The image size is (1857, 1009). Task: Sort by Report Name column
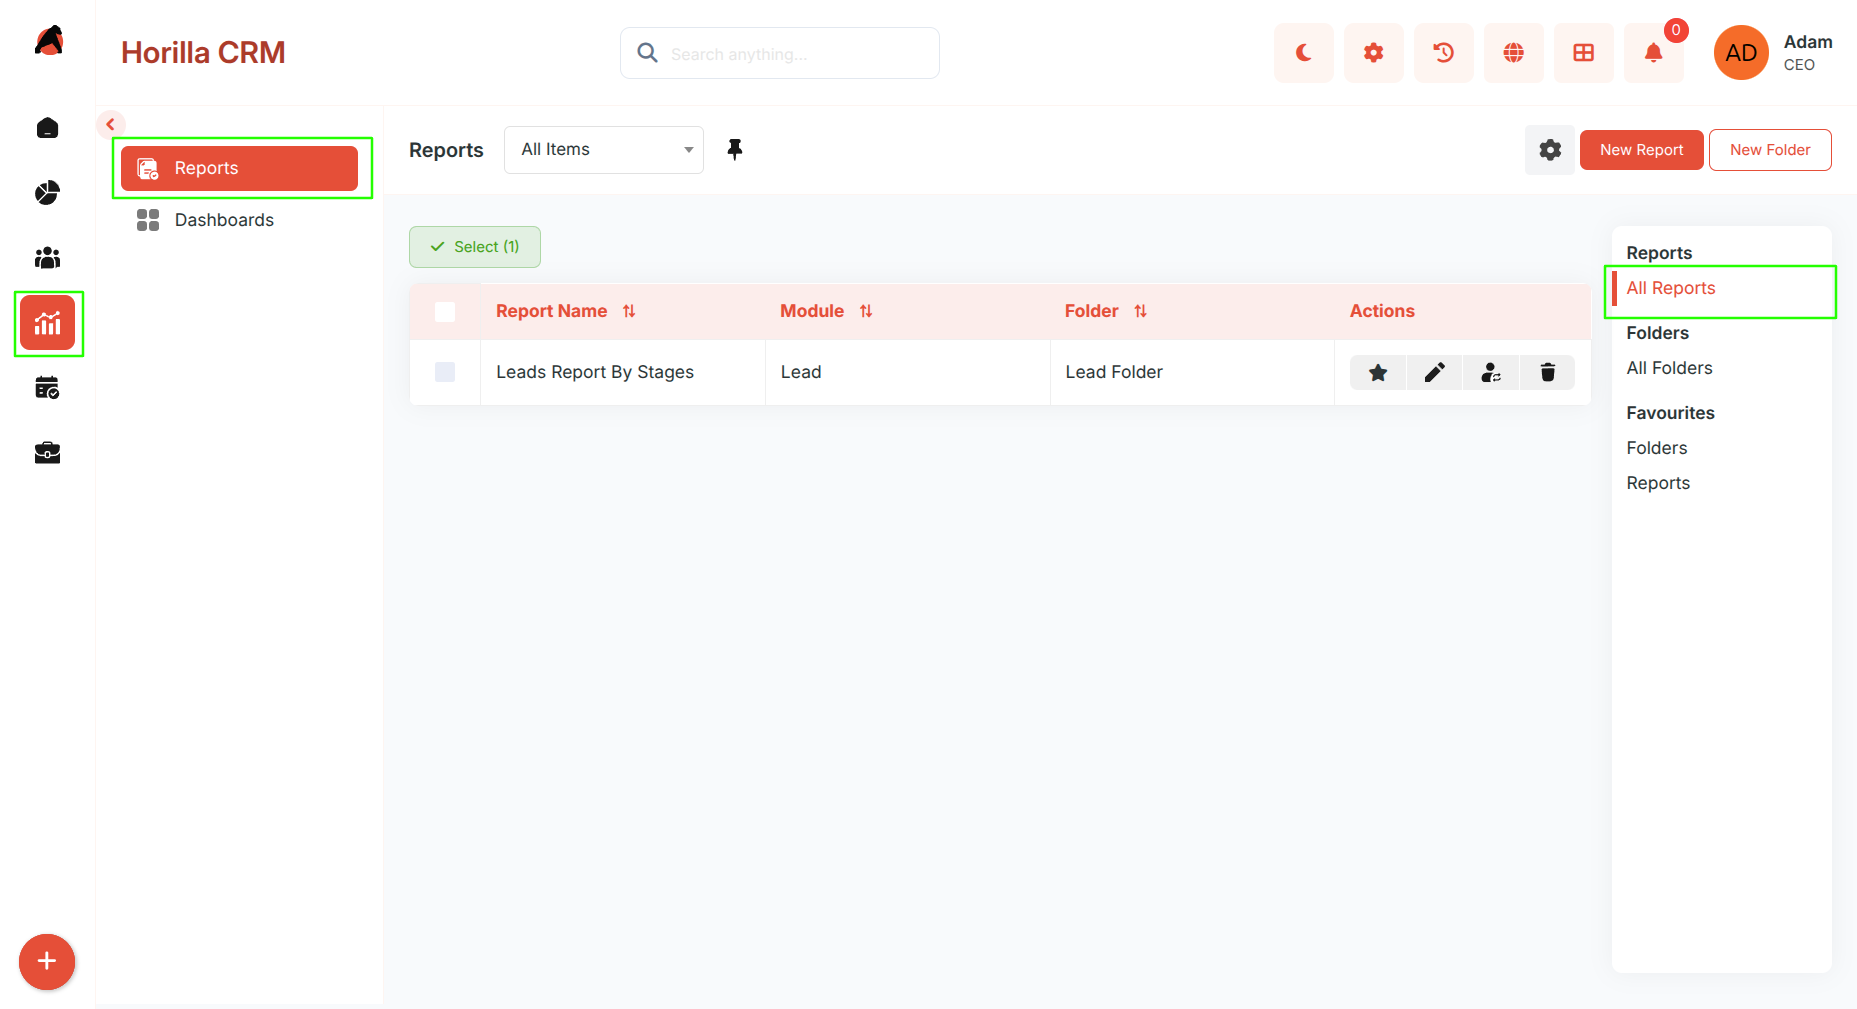point(629,311)
